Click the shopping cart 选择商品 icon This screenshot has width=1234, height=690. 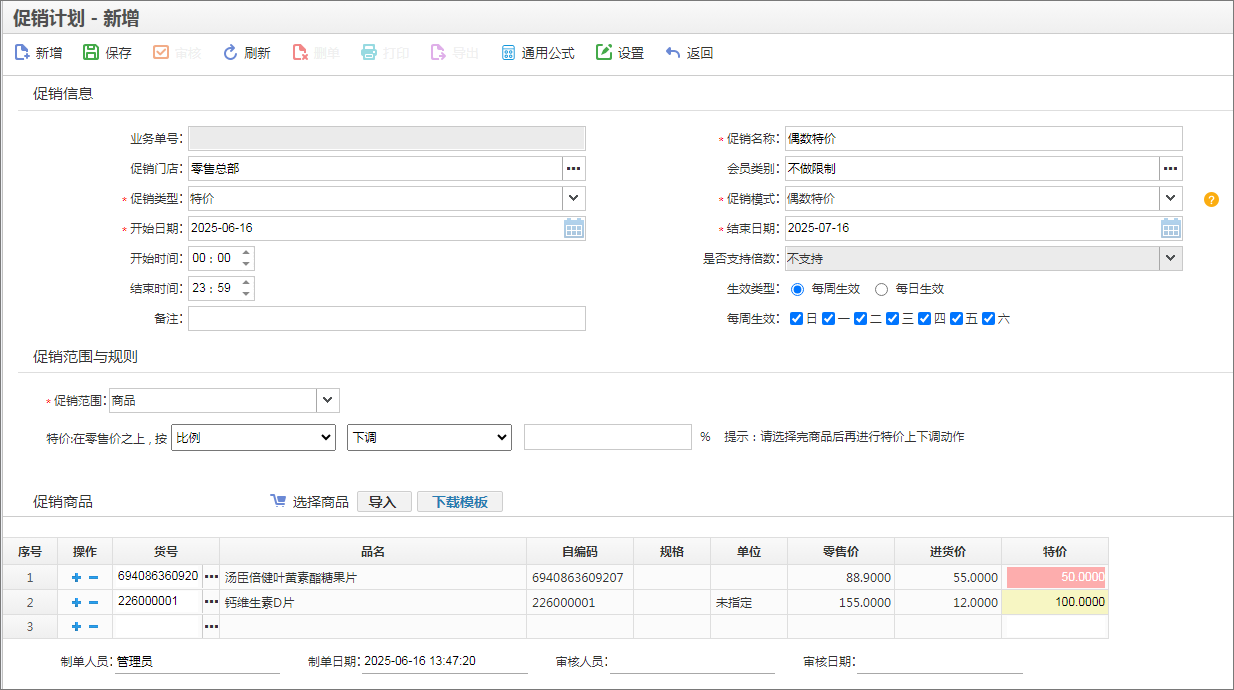tap(279, 501)
